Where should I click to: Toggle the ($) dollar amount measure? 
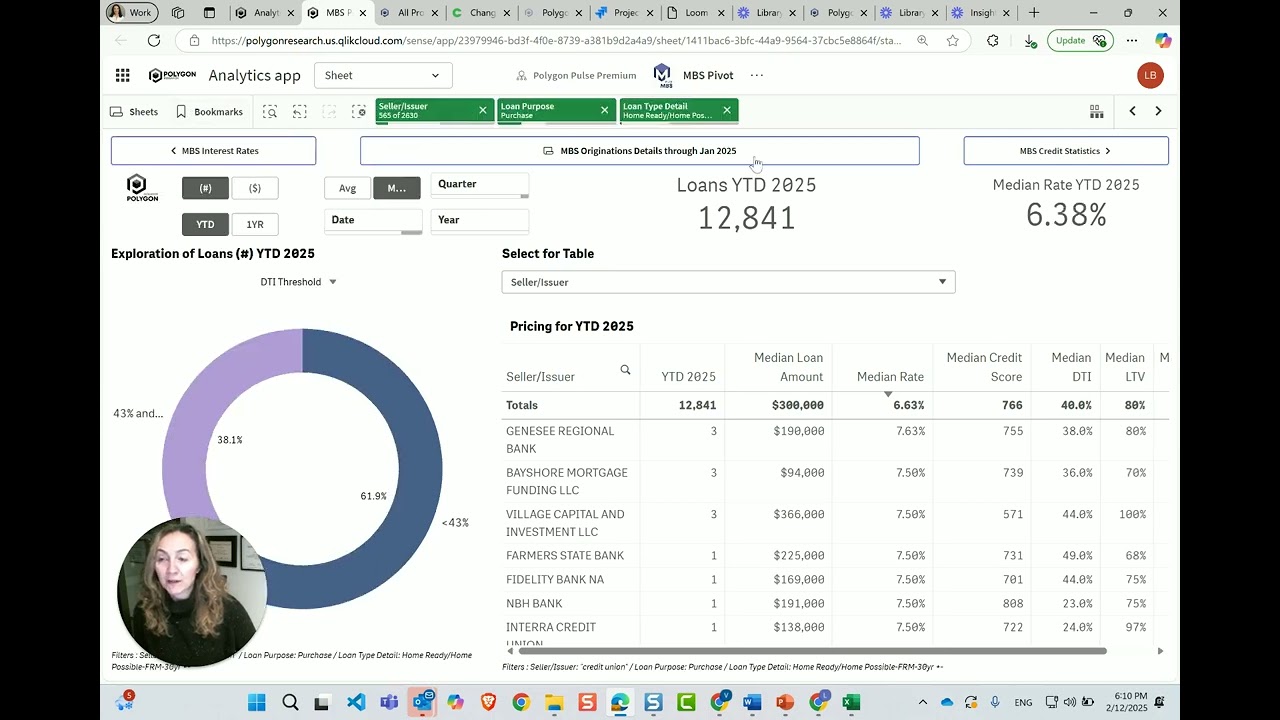point(255,188)
